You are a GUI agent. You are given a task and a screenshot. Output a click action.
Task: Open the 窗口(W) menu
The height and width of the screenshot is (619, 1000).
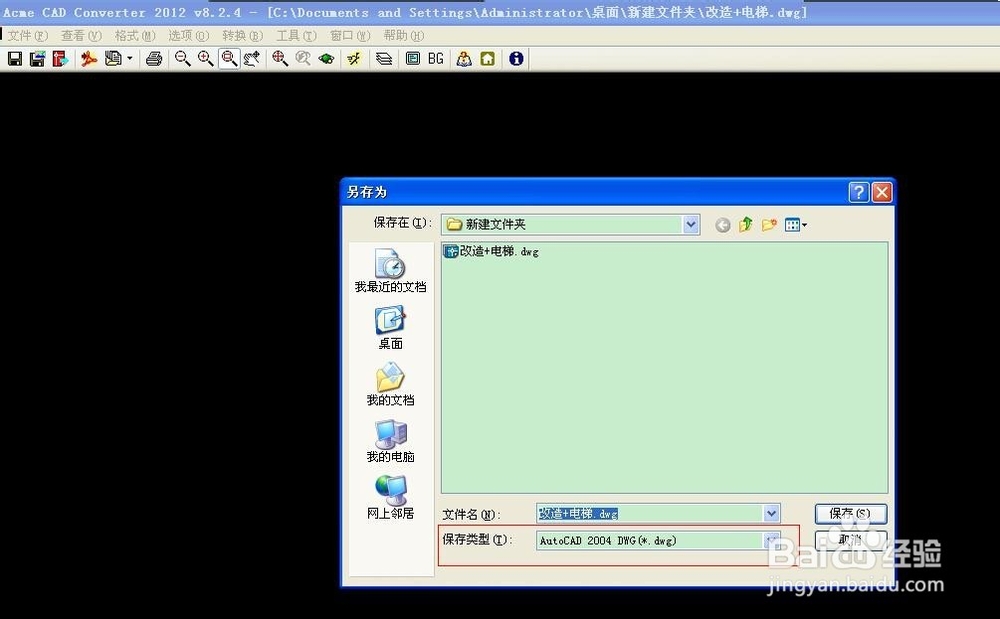(350, 36)
